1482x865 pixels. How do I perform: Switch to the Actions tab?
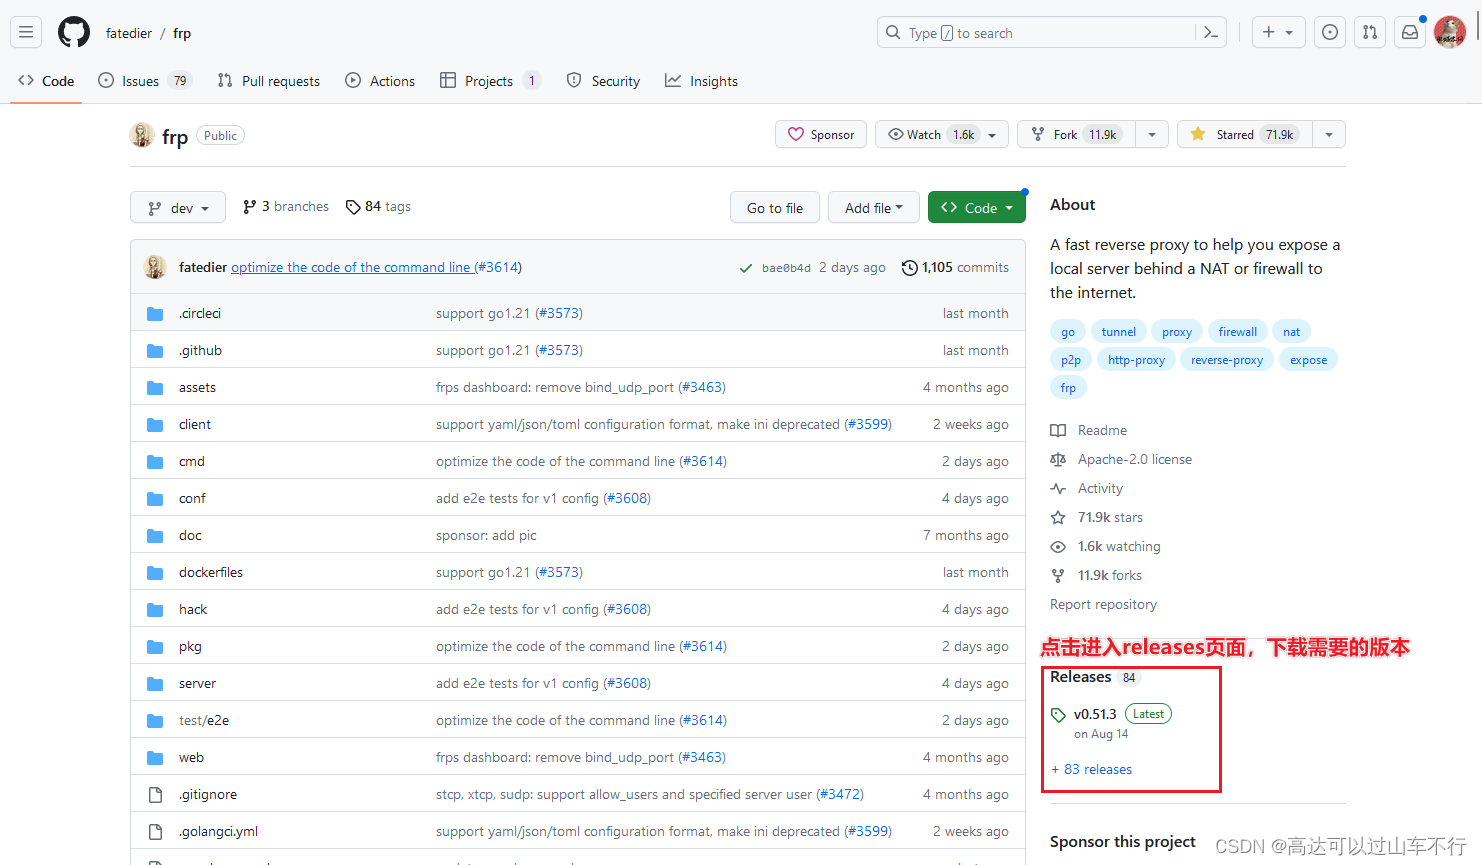point(380,81)
